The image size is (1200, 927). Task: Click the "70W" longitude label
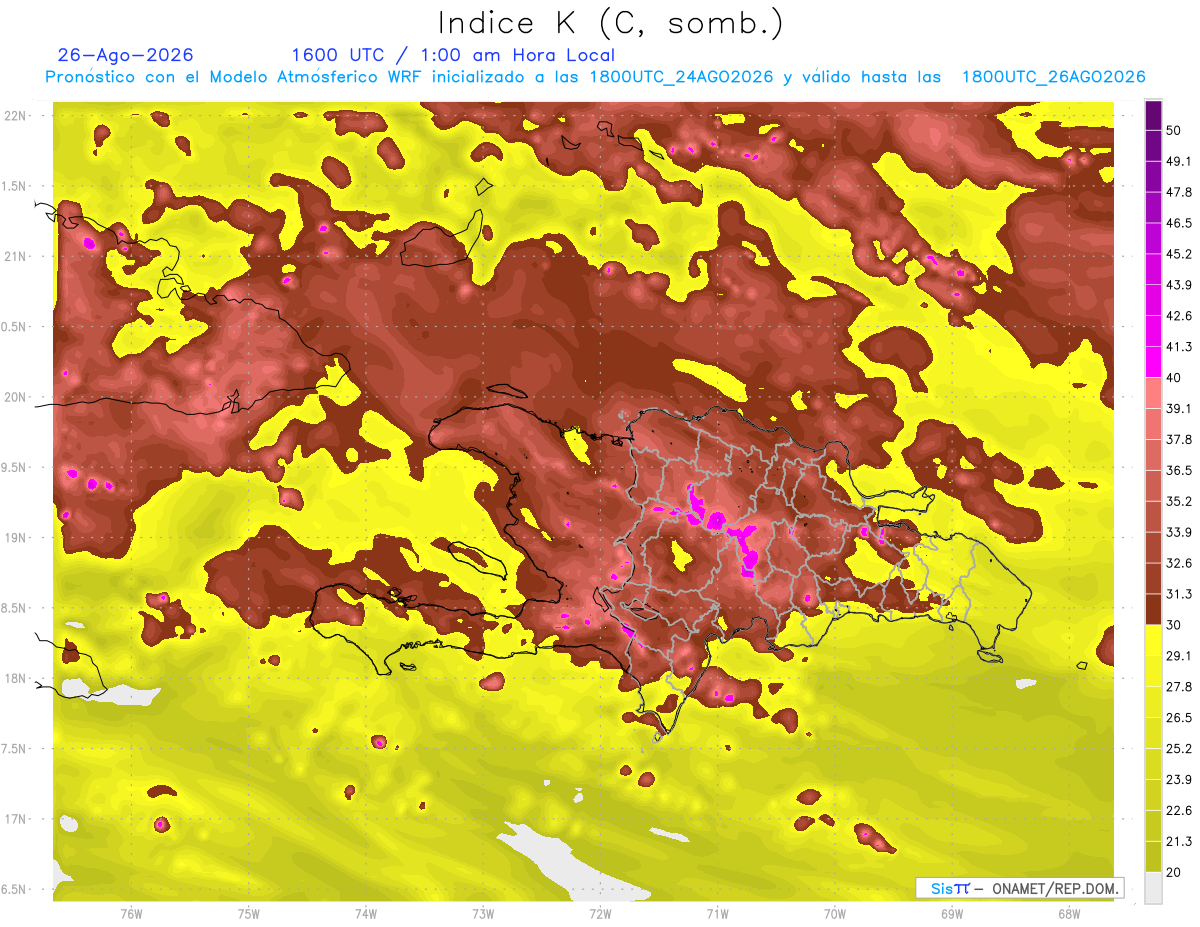point(834,913)
